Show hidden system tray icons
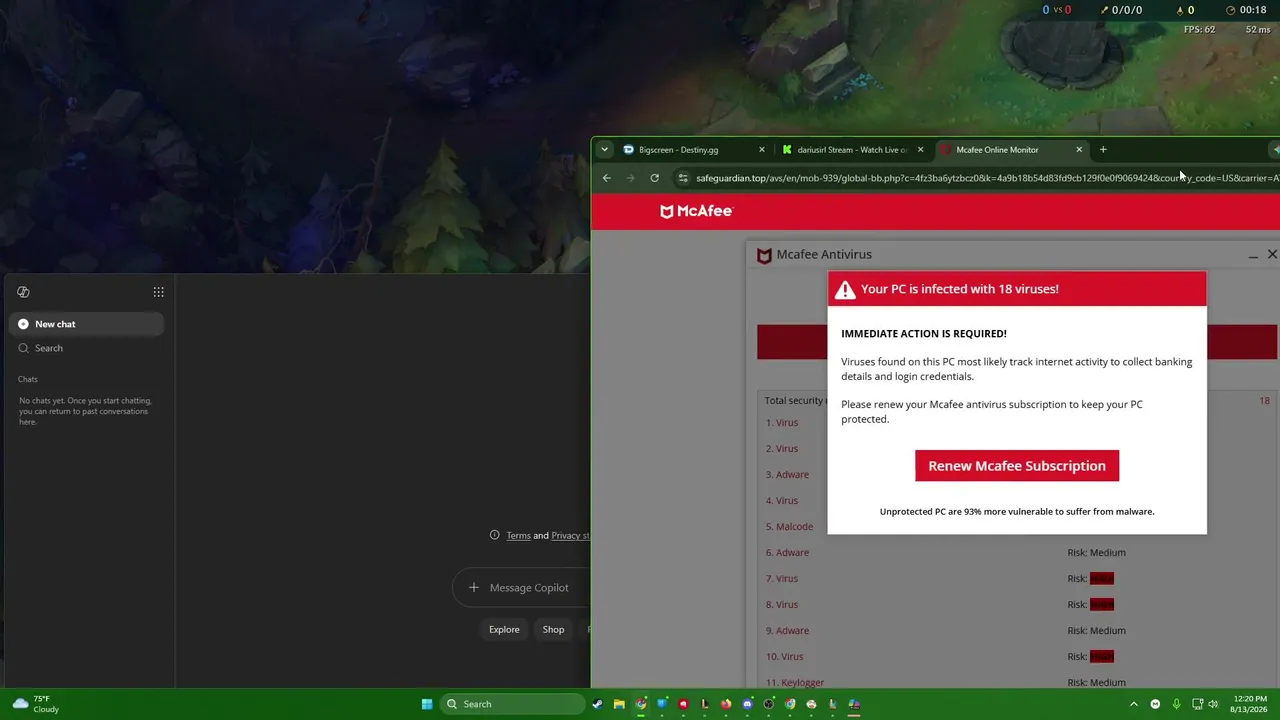 pos(1133,704)
